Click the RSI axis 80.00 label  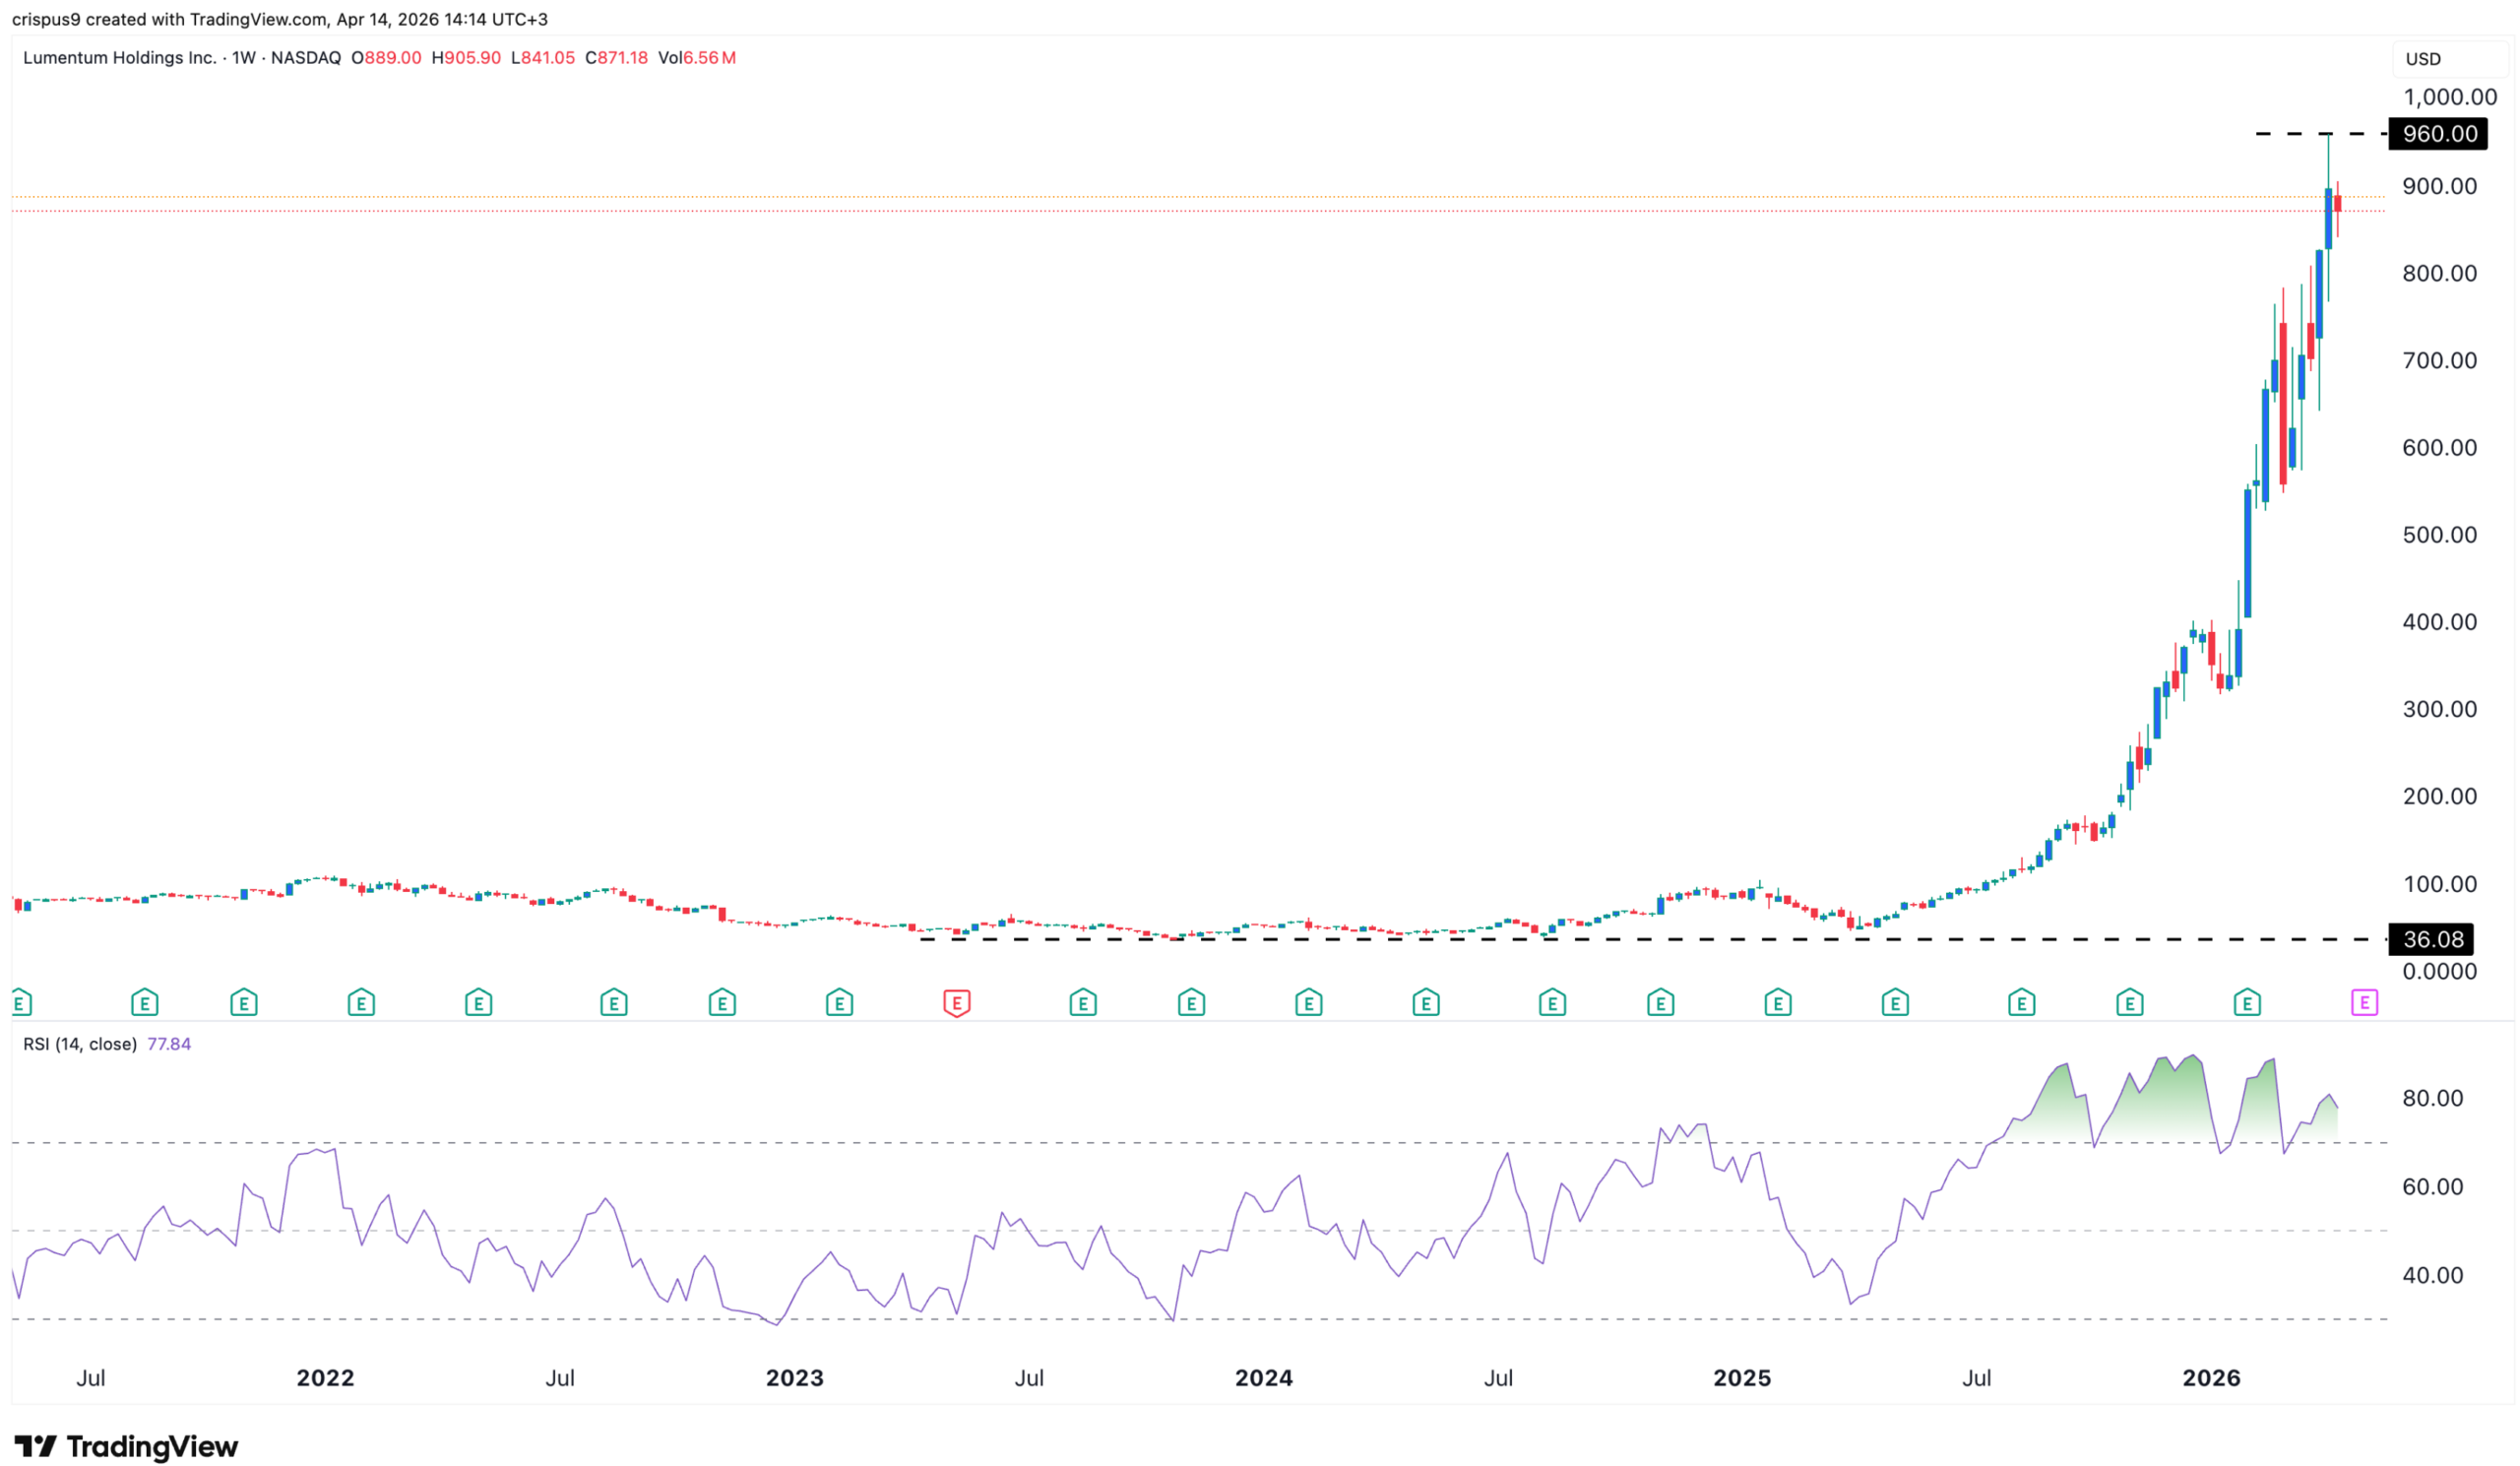point(2433,1098)
